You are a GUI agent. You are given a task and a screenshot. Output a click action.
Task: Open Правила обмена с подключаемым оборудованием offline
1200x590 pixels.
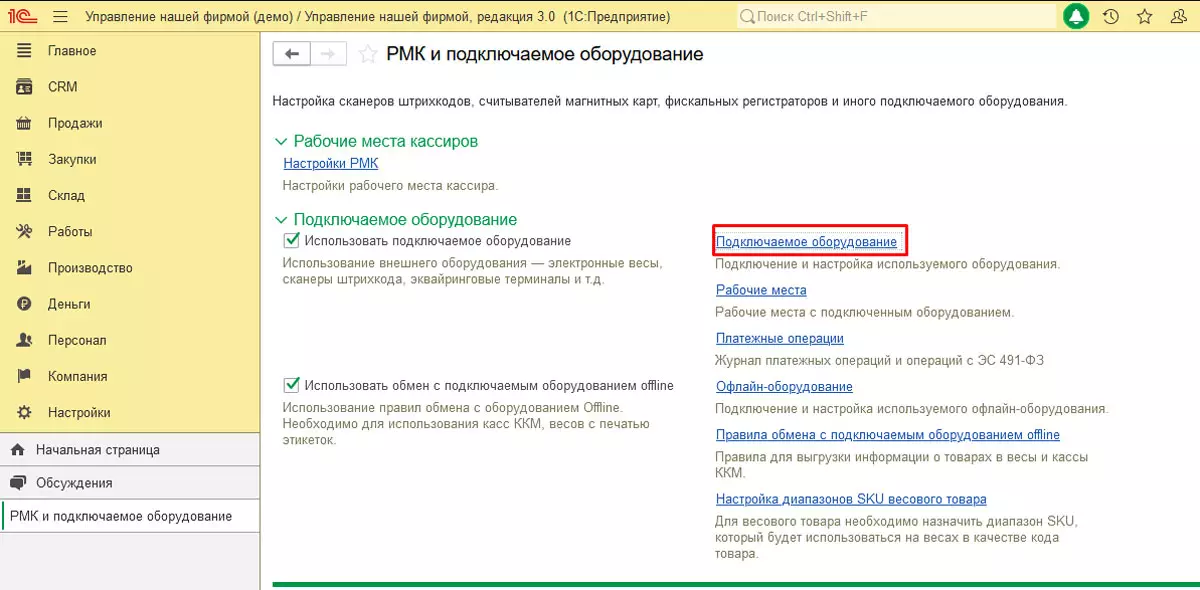[888, 435]
